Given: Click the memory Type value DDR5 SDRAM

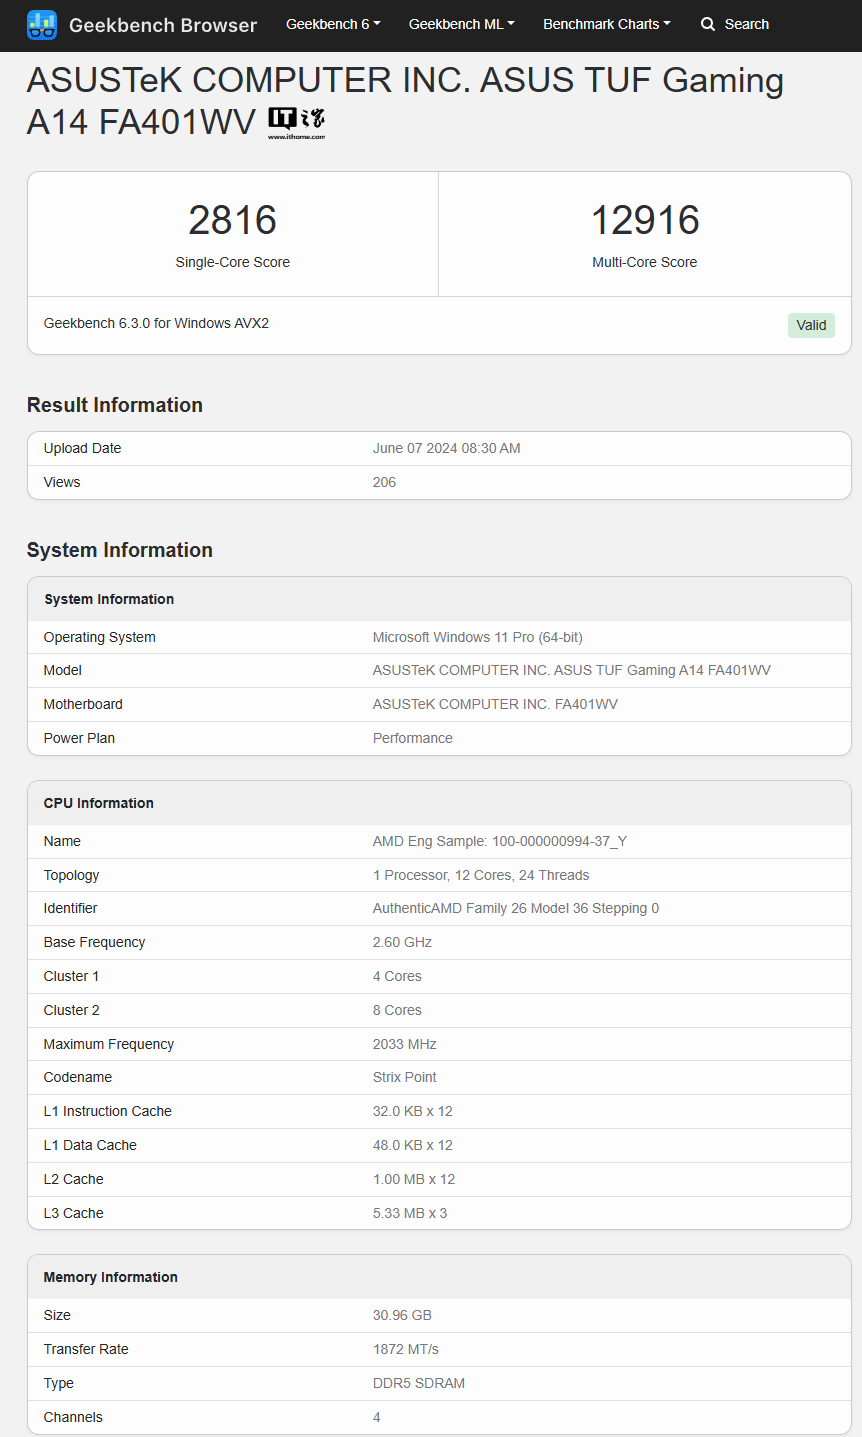Looking at the screenshot, I should (x=419, y=1383).
